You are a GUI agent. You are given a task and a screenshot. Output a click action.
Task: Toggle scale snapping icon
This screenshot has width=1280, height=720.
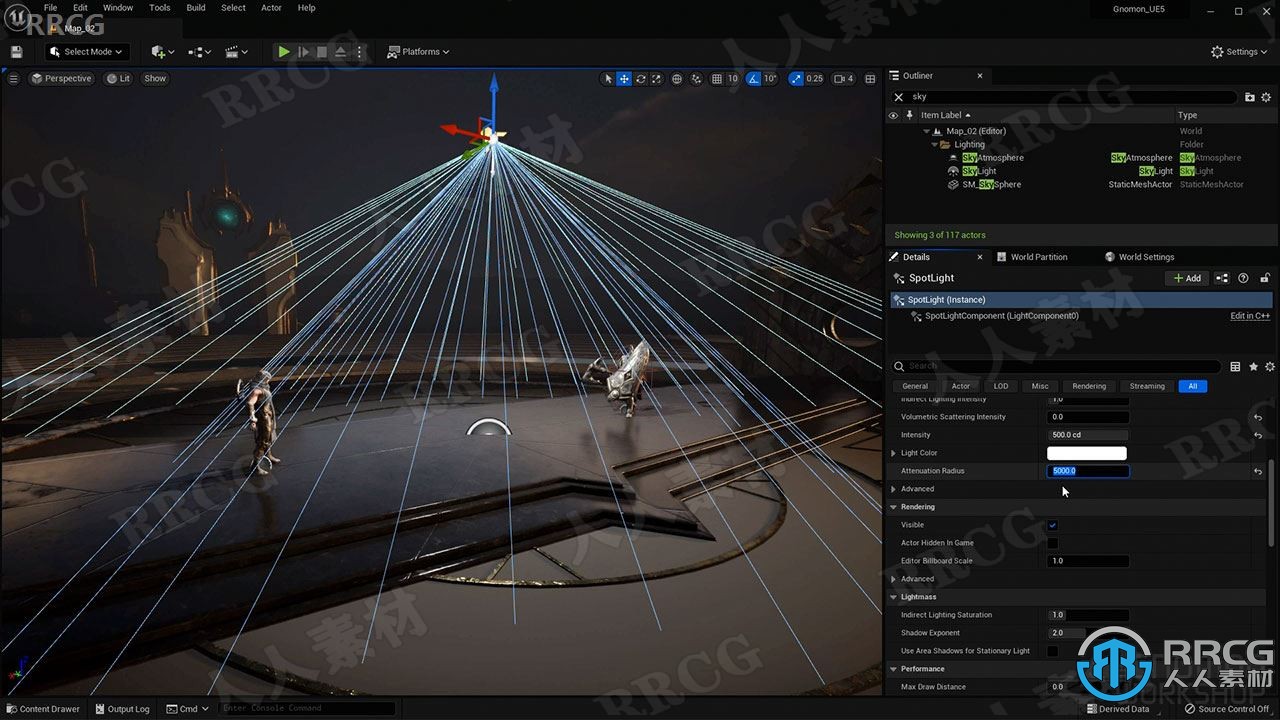point(796,78)
